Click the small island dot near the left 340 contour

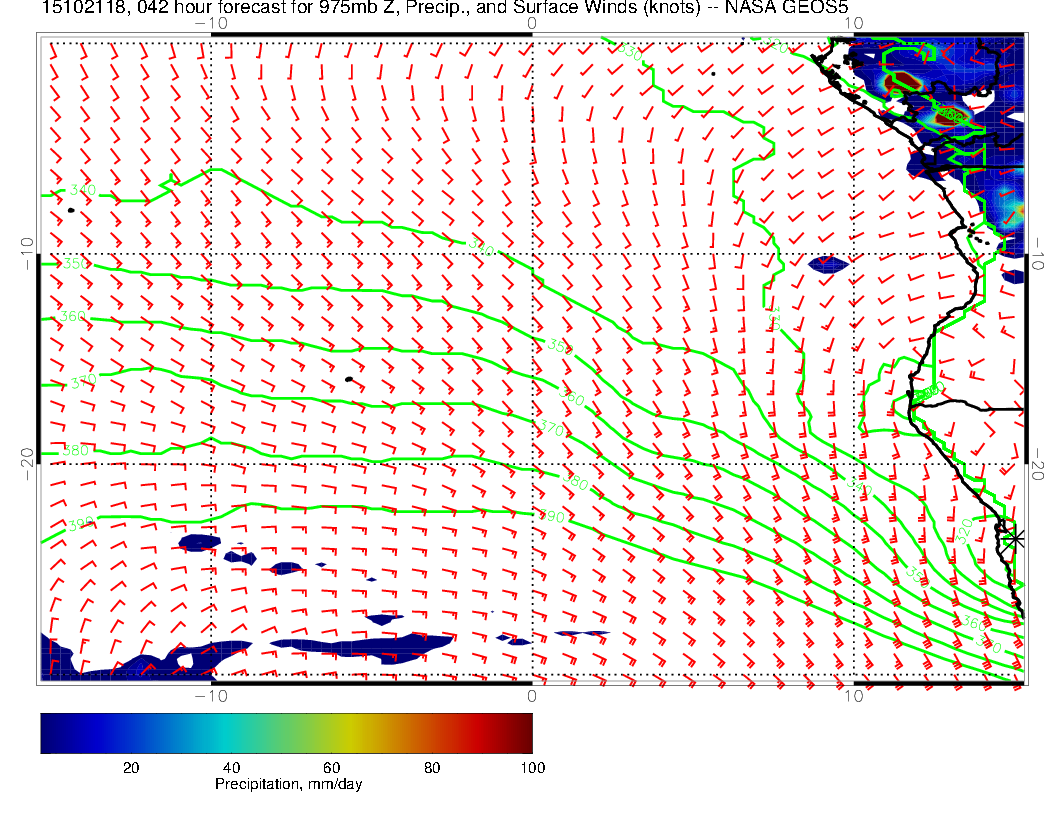pos(71,210)
